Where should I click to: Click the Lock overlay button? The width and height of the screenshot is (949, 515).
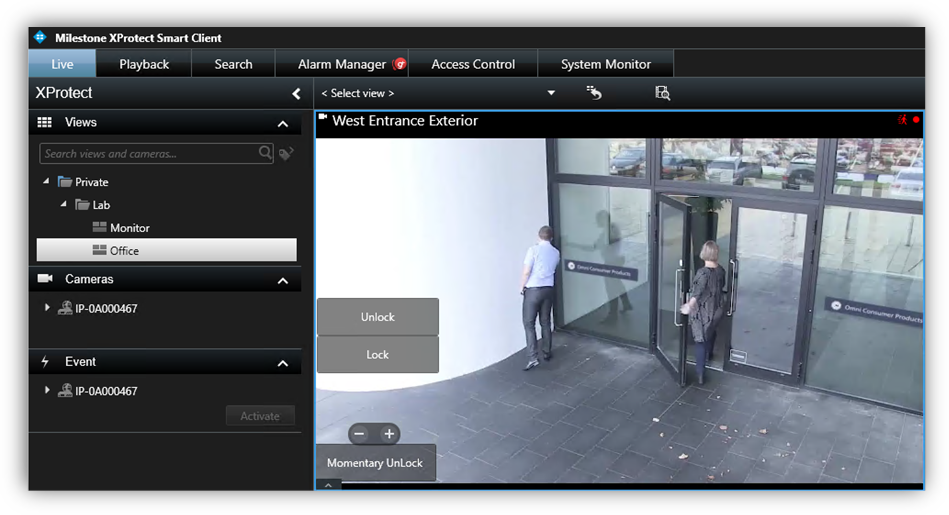378,355
